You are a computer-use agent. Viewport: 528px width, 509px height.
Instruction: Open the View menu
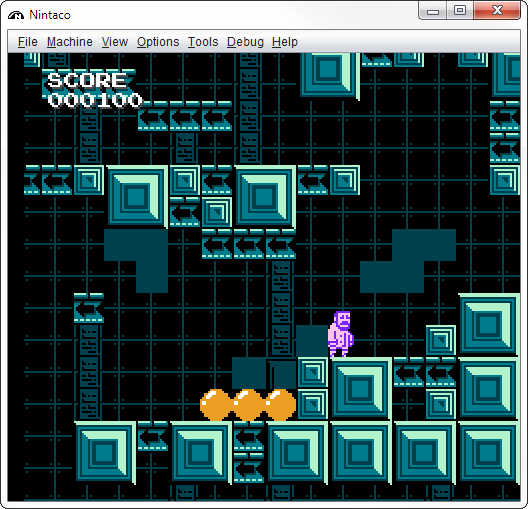click(x=115, y=42)
